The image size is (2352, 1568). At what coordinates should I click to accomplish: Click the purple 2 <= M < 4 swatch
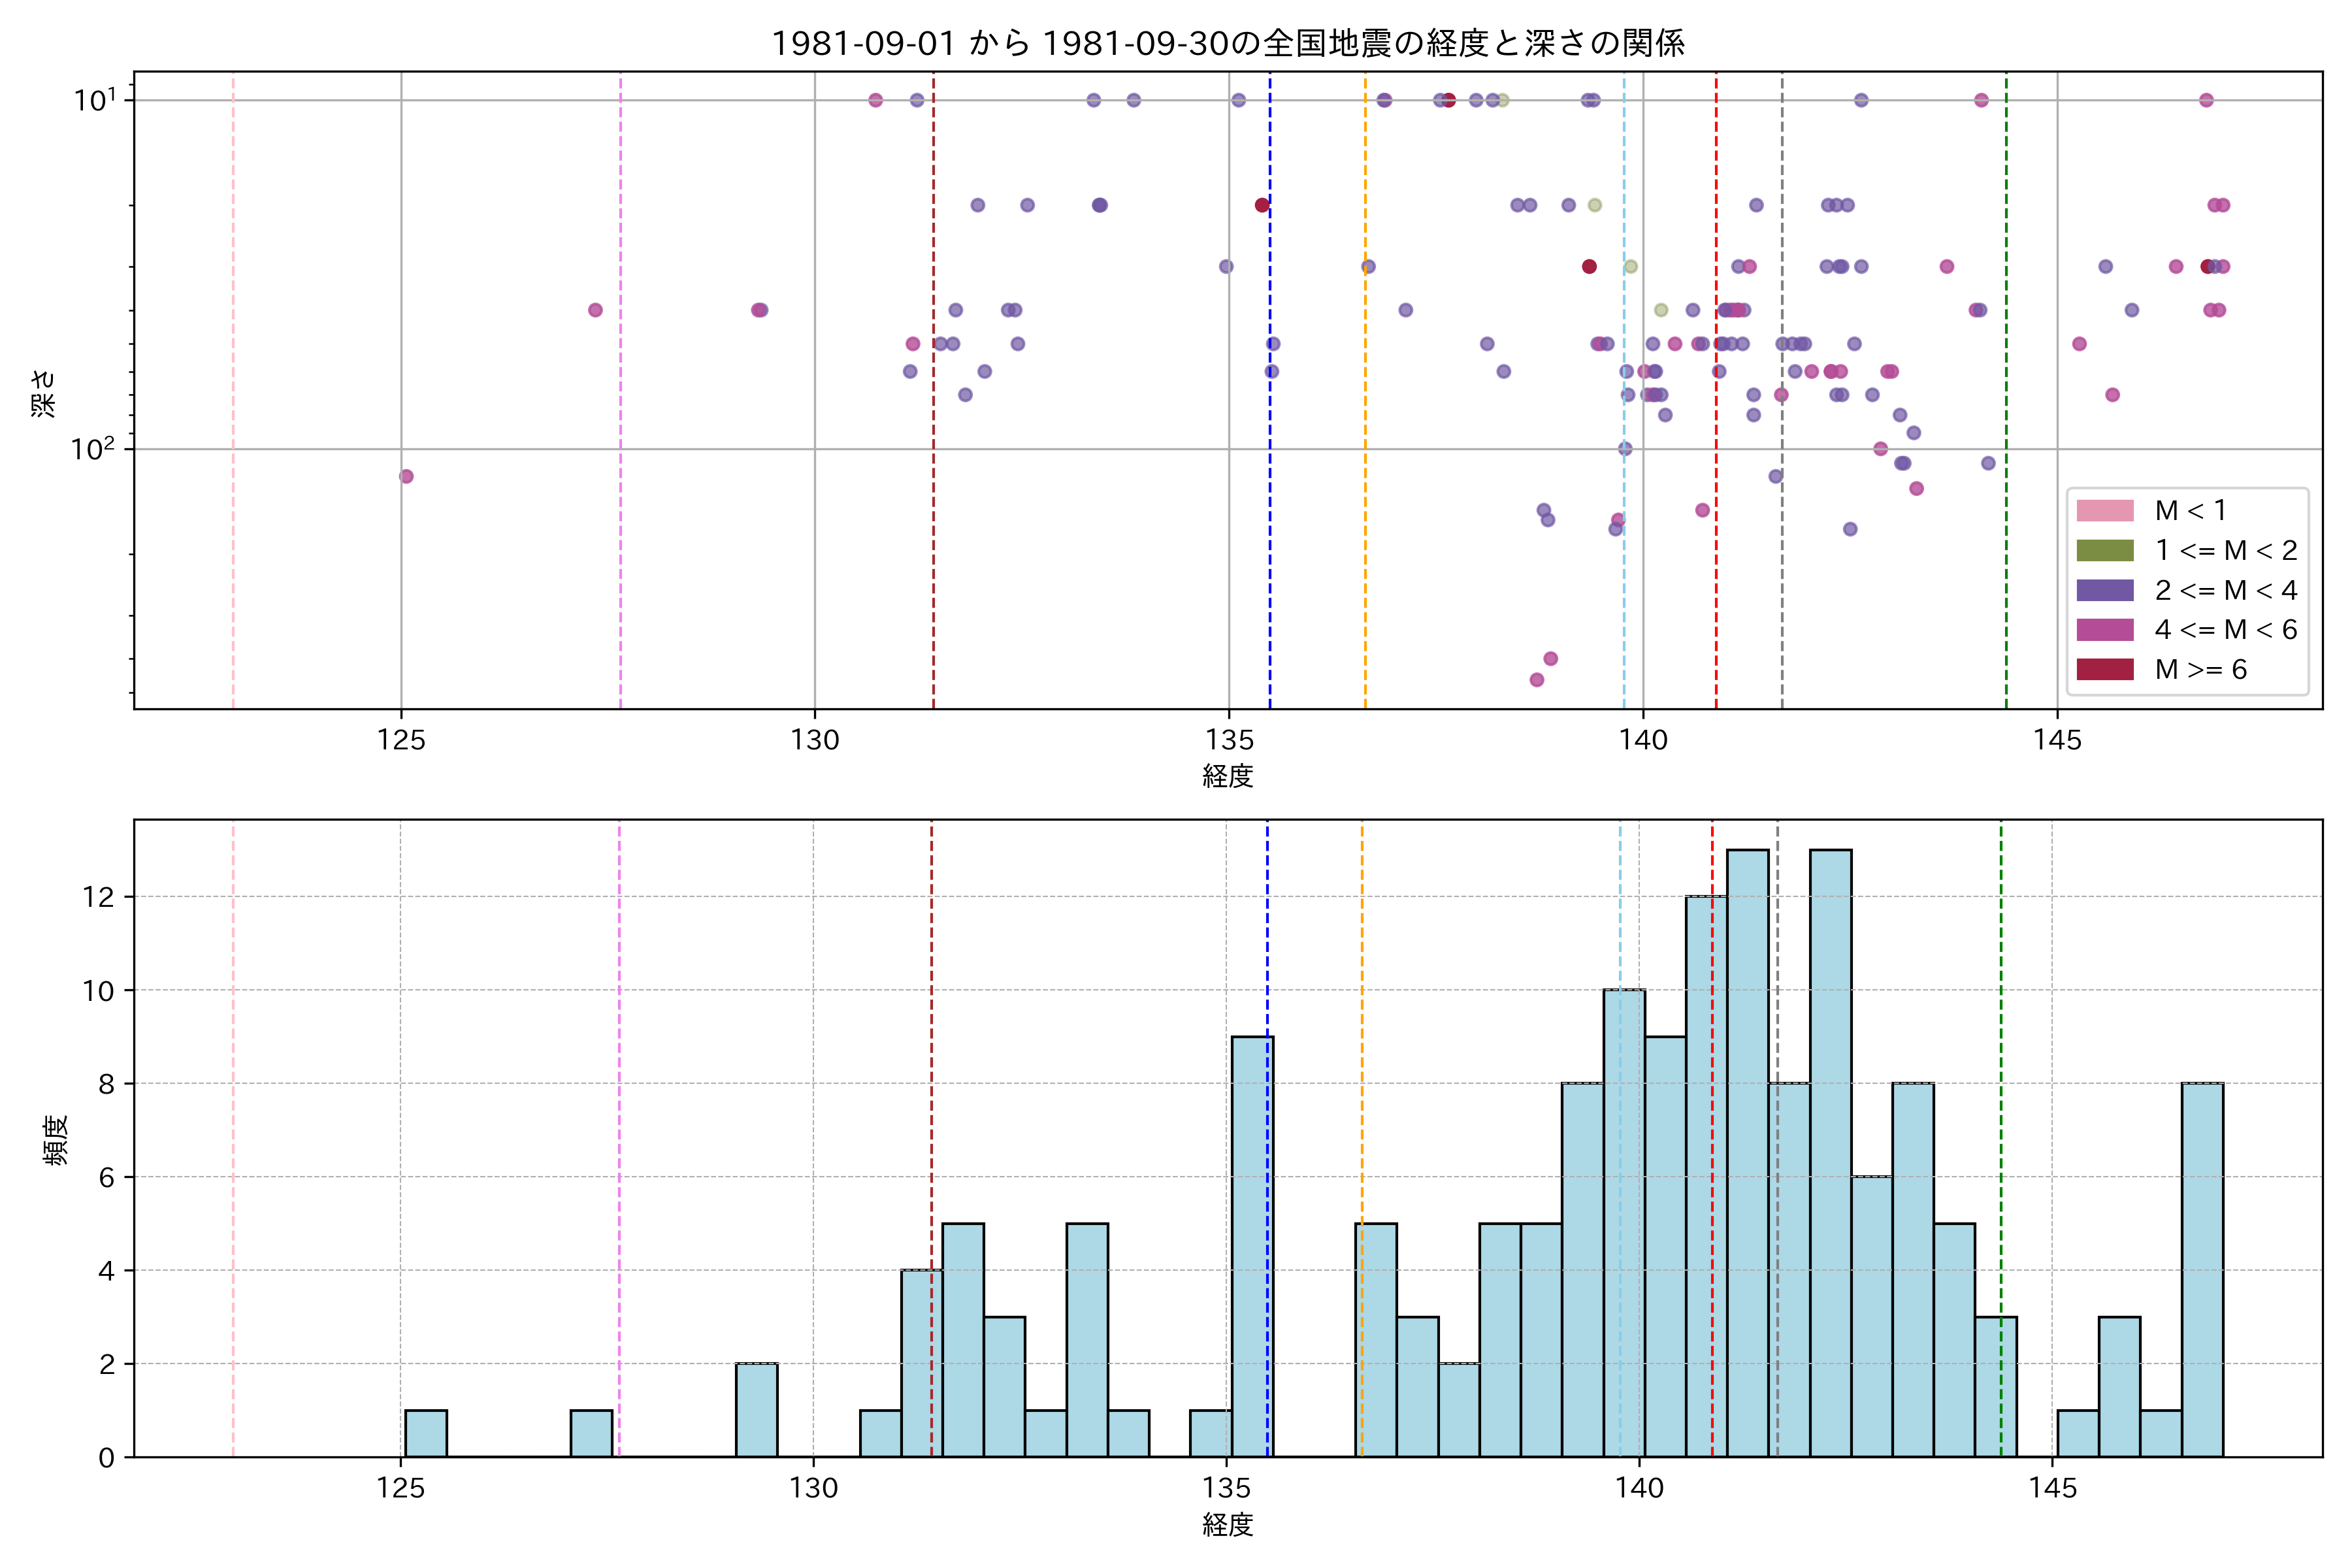(x=2104, y=590)
